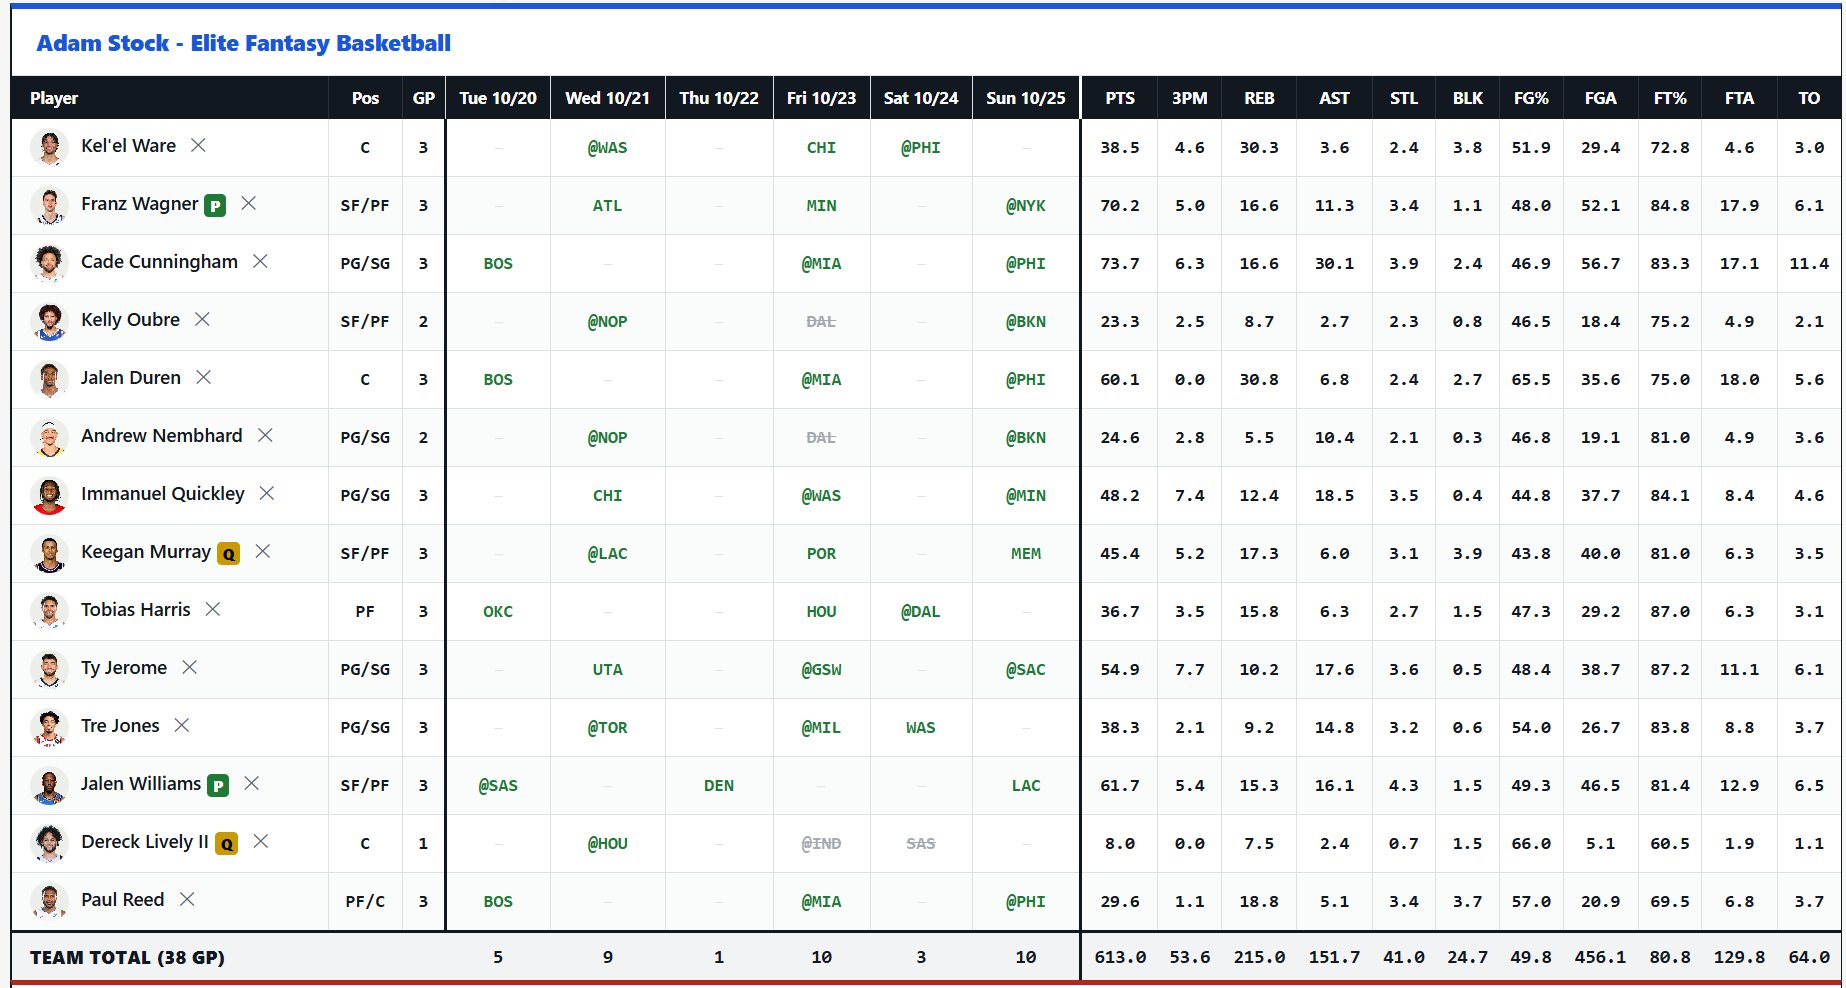1846x988 pixels.
Task: Click Tre Jones's @TOR matchup on Wednesday
Action: [x=608, y=728]
